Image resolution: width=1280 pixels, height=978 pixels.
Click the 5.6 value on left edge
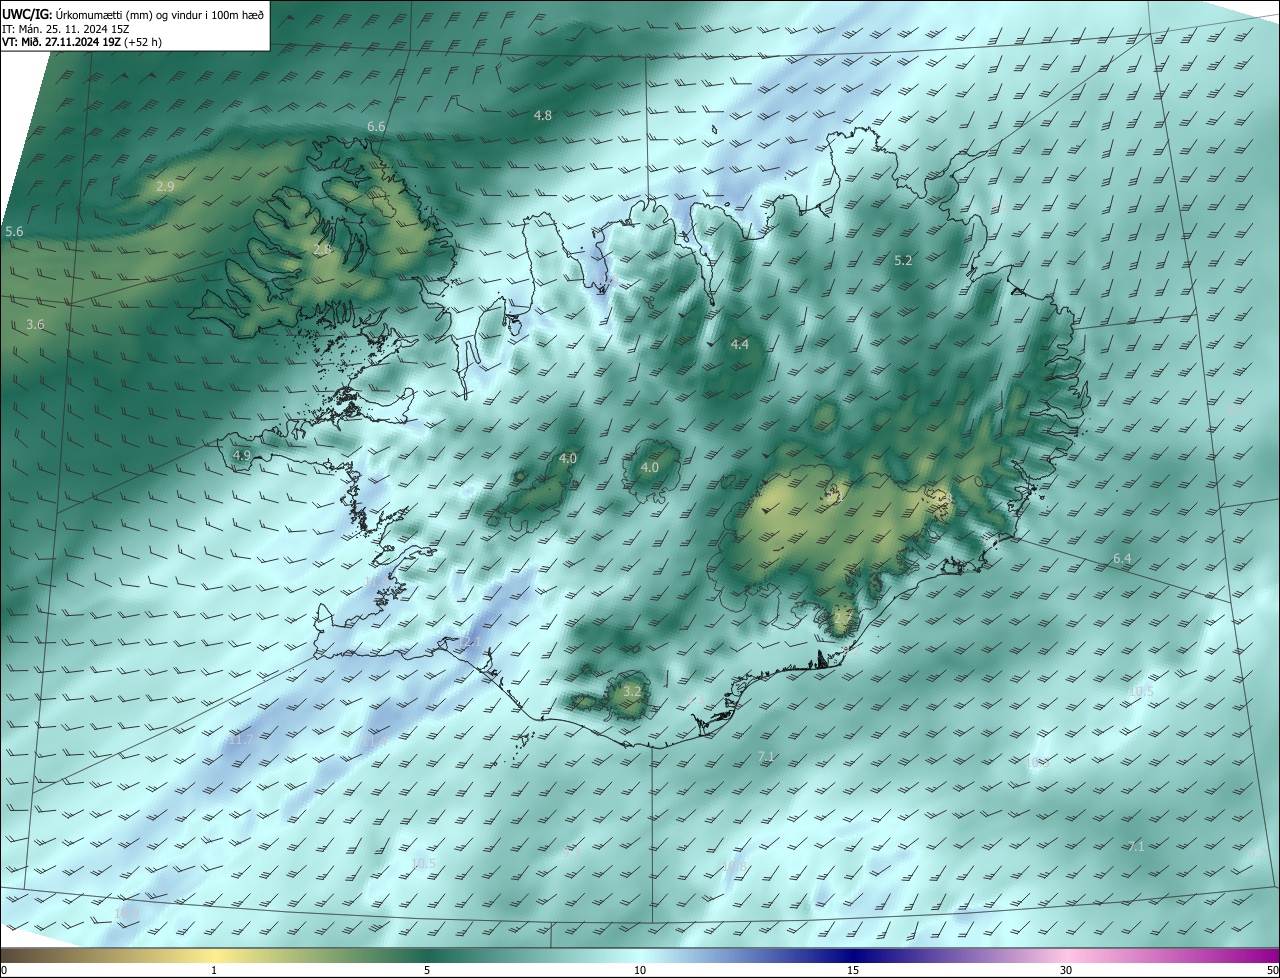[14, 231]
